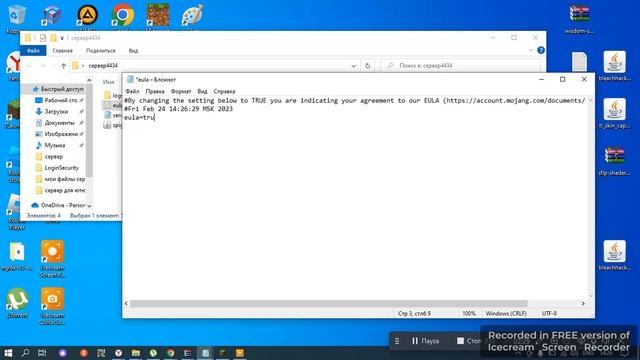640x360 pixels.
Task: Click the Notepad scroll-right arrow
Action: pyautogui.click(x=583, y=304)
